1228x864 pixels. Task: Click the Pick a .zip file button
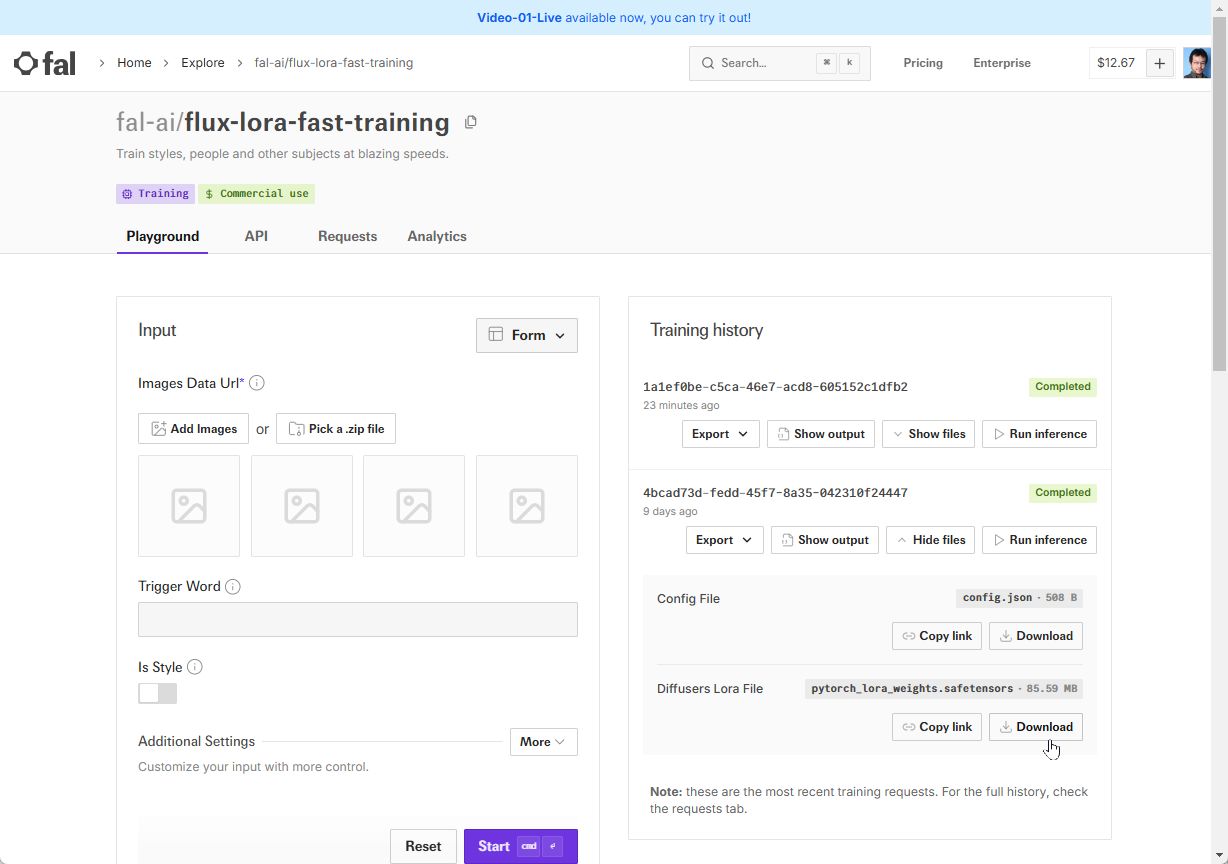pos(336,429)
